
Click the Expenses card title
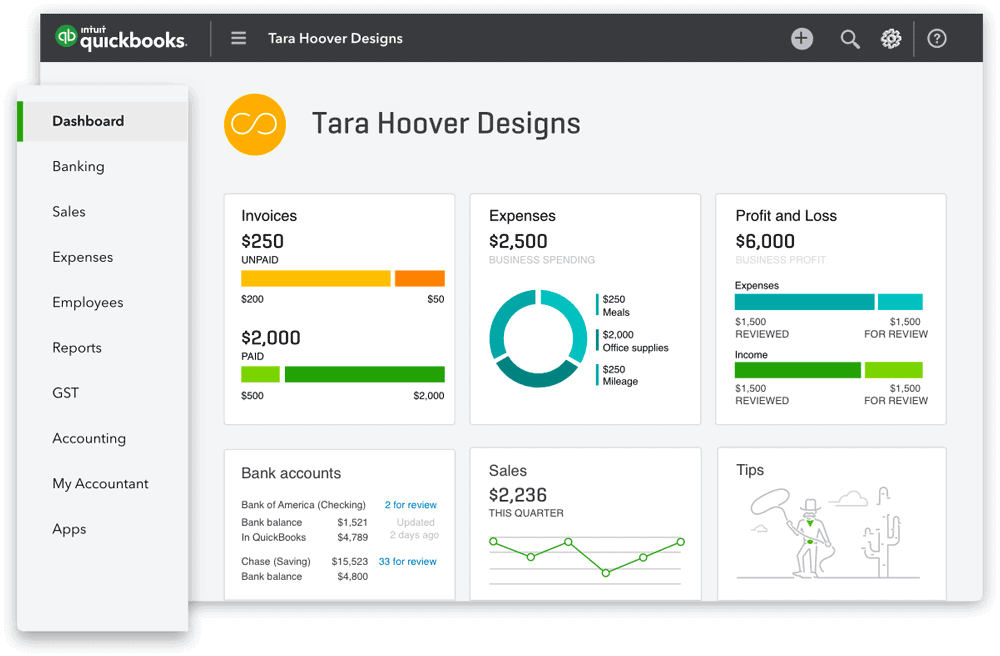(x=522, y=216)
